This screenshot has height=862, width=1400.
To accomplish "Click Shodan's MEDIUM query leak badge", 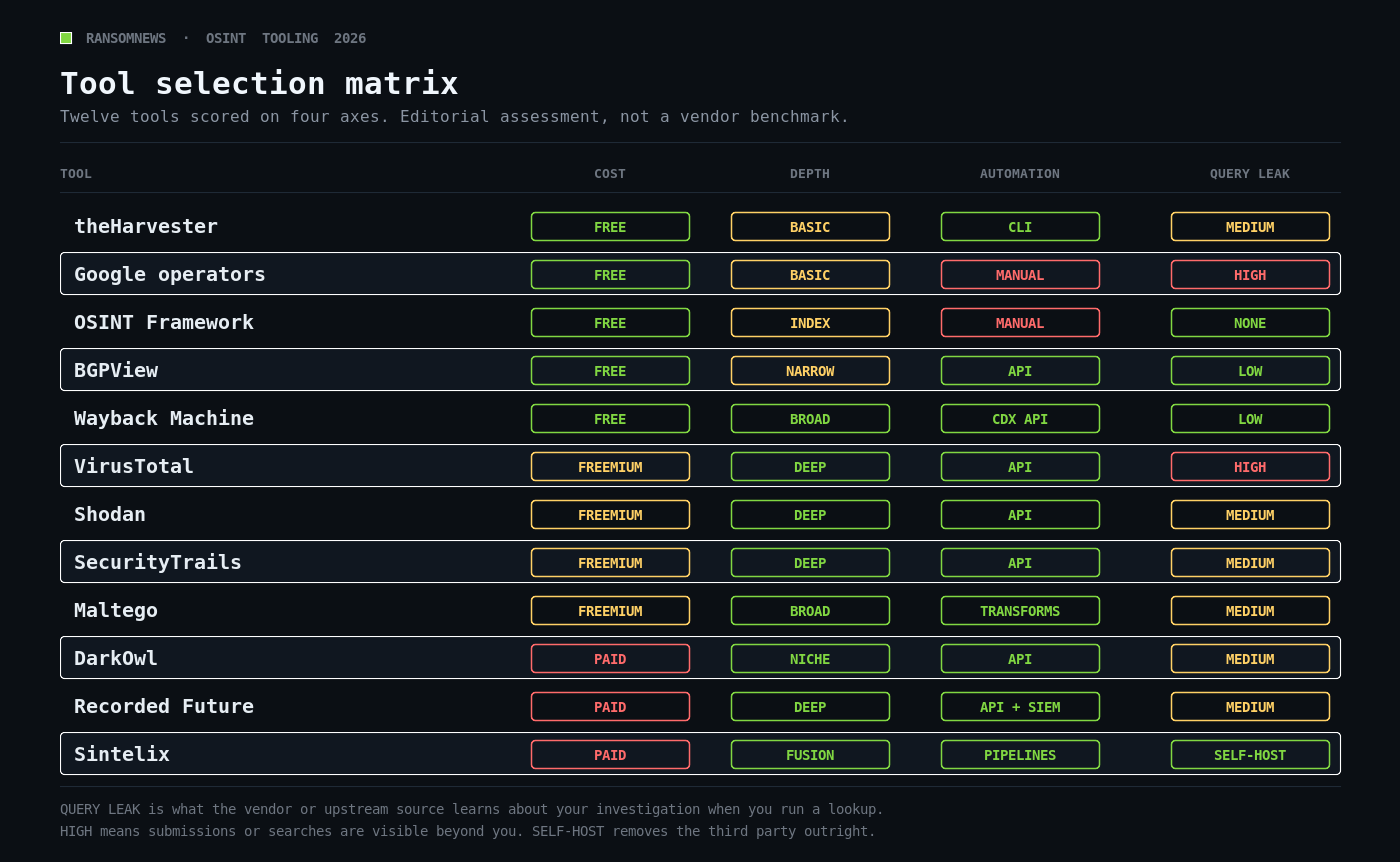I will 1250,515.
